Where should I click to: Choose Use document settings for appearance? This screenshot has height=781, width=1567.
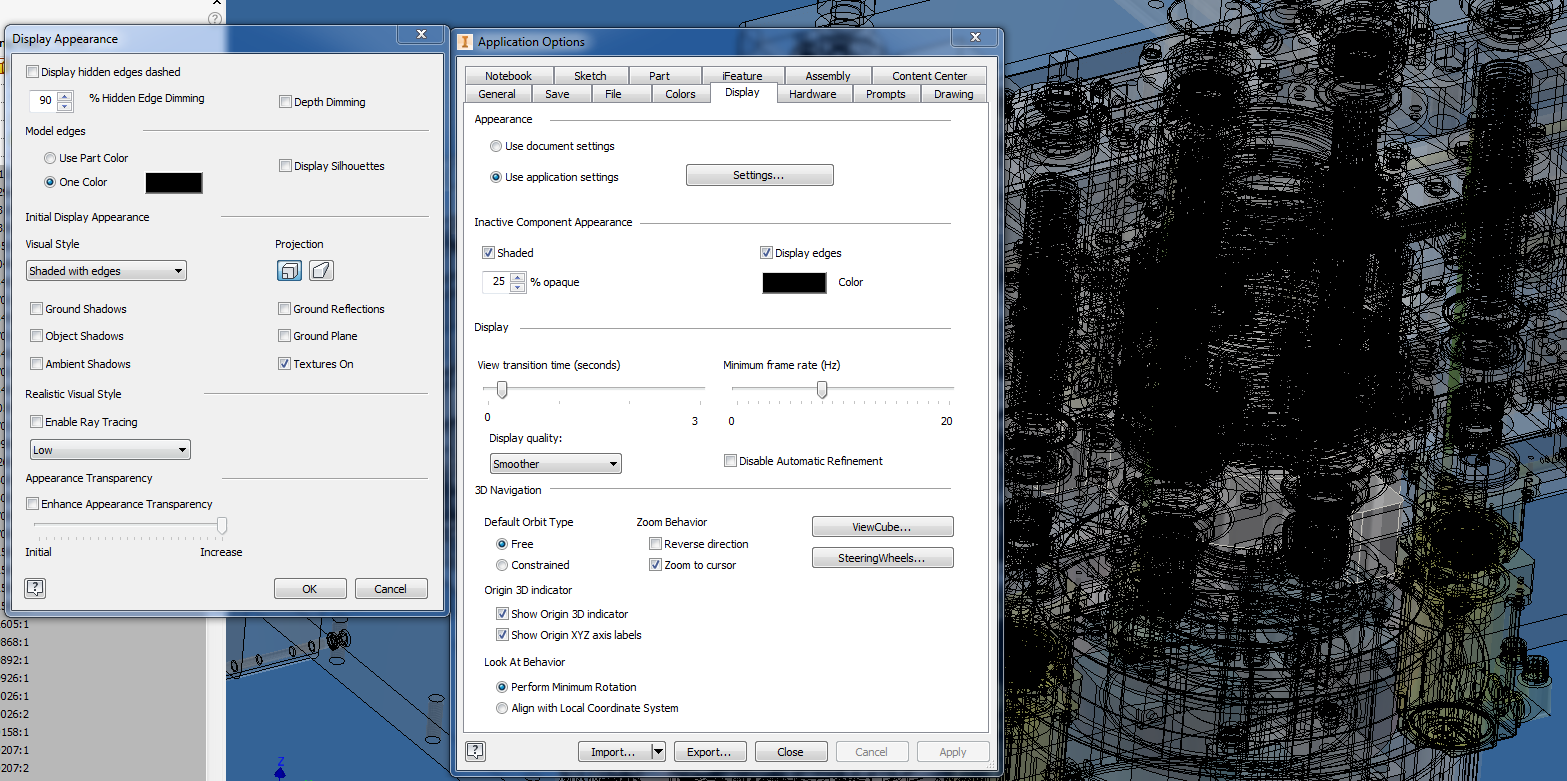[495, 145]
